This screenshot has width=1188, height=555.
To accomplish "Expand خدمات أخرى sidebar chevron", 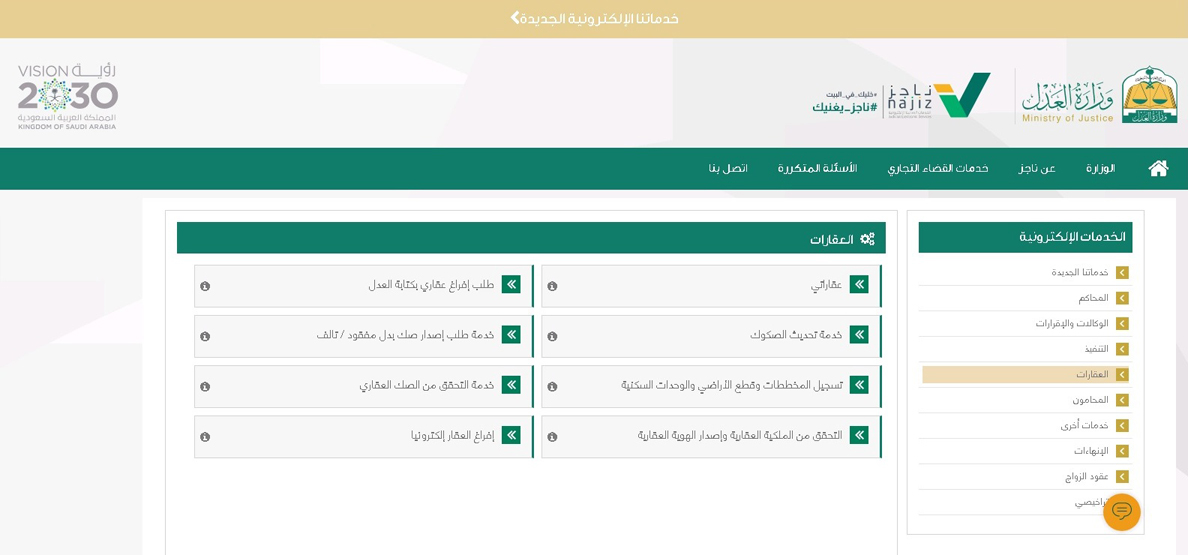I will click(x=1122, y=426).
